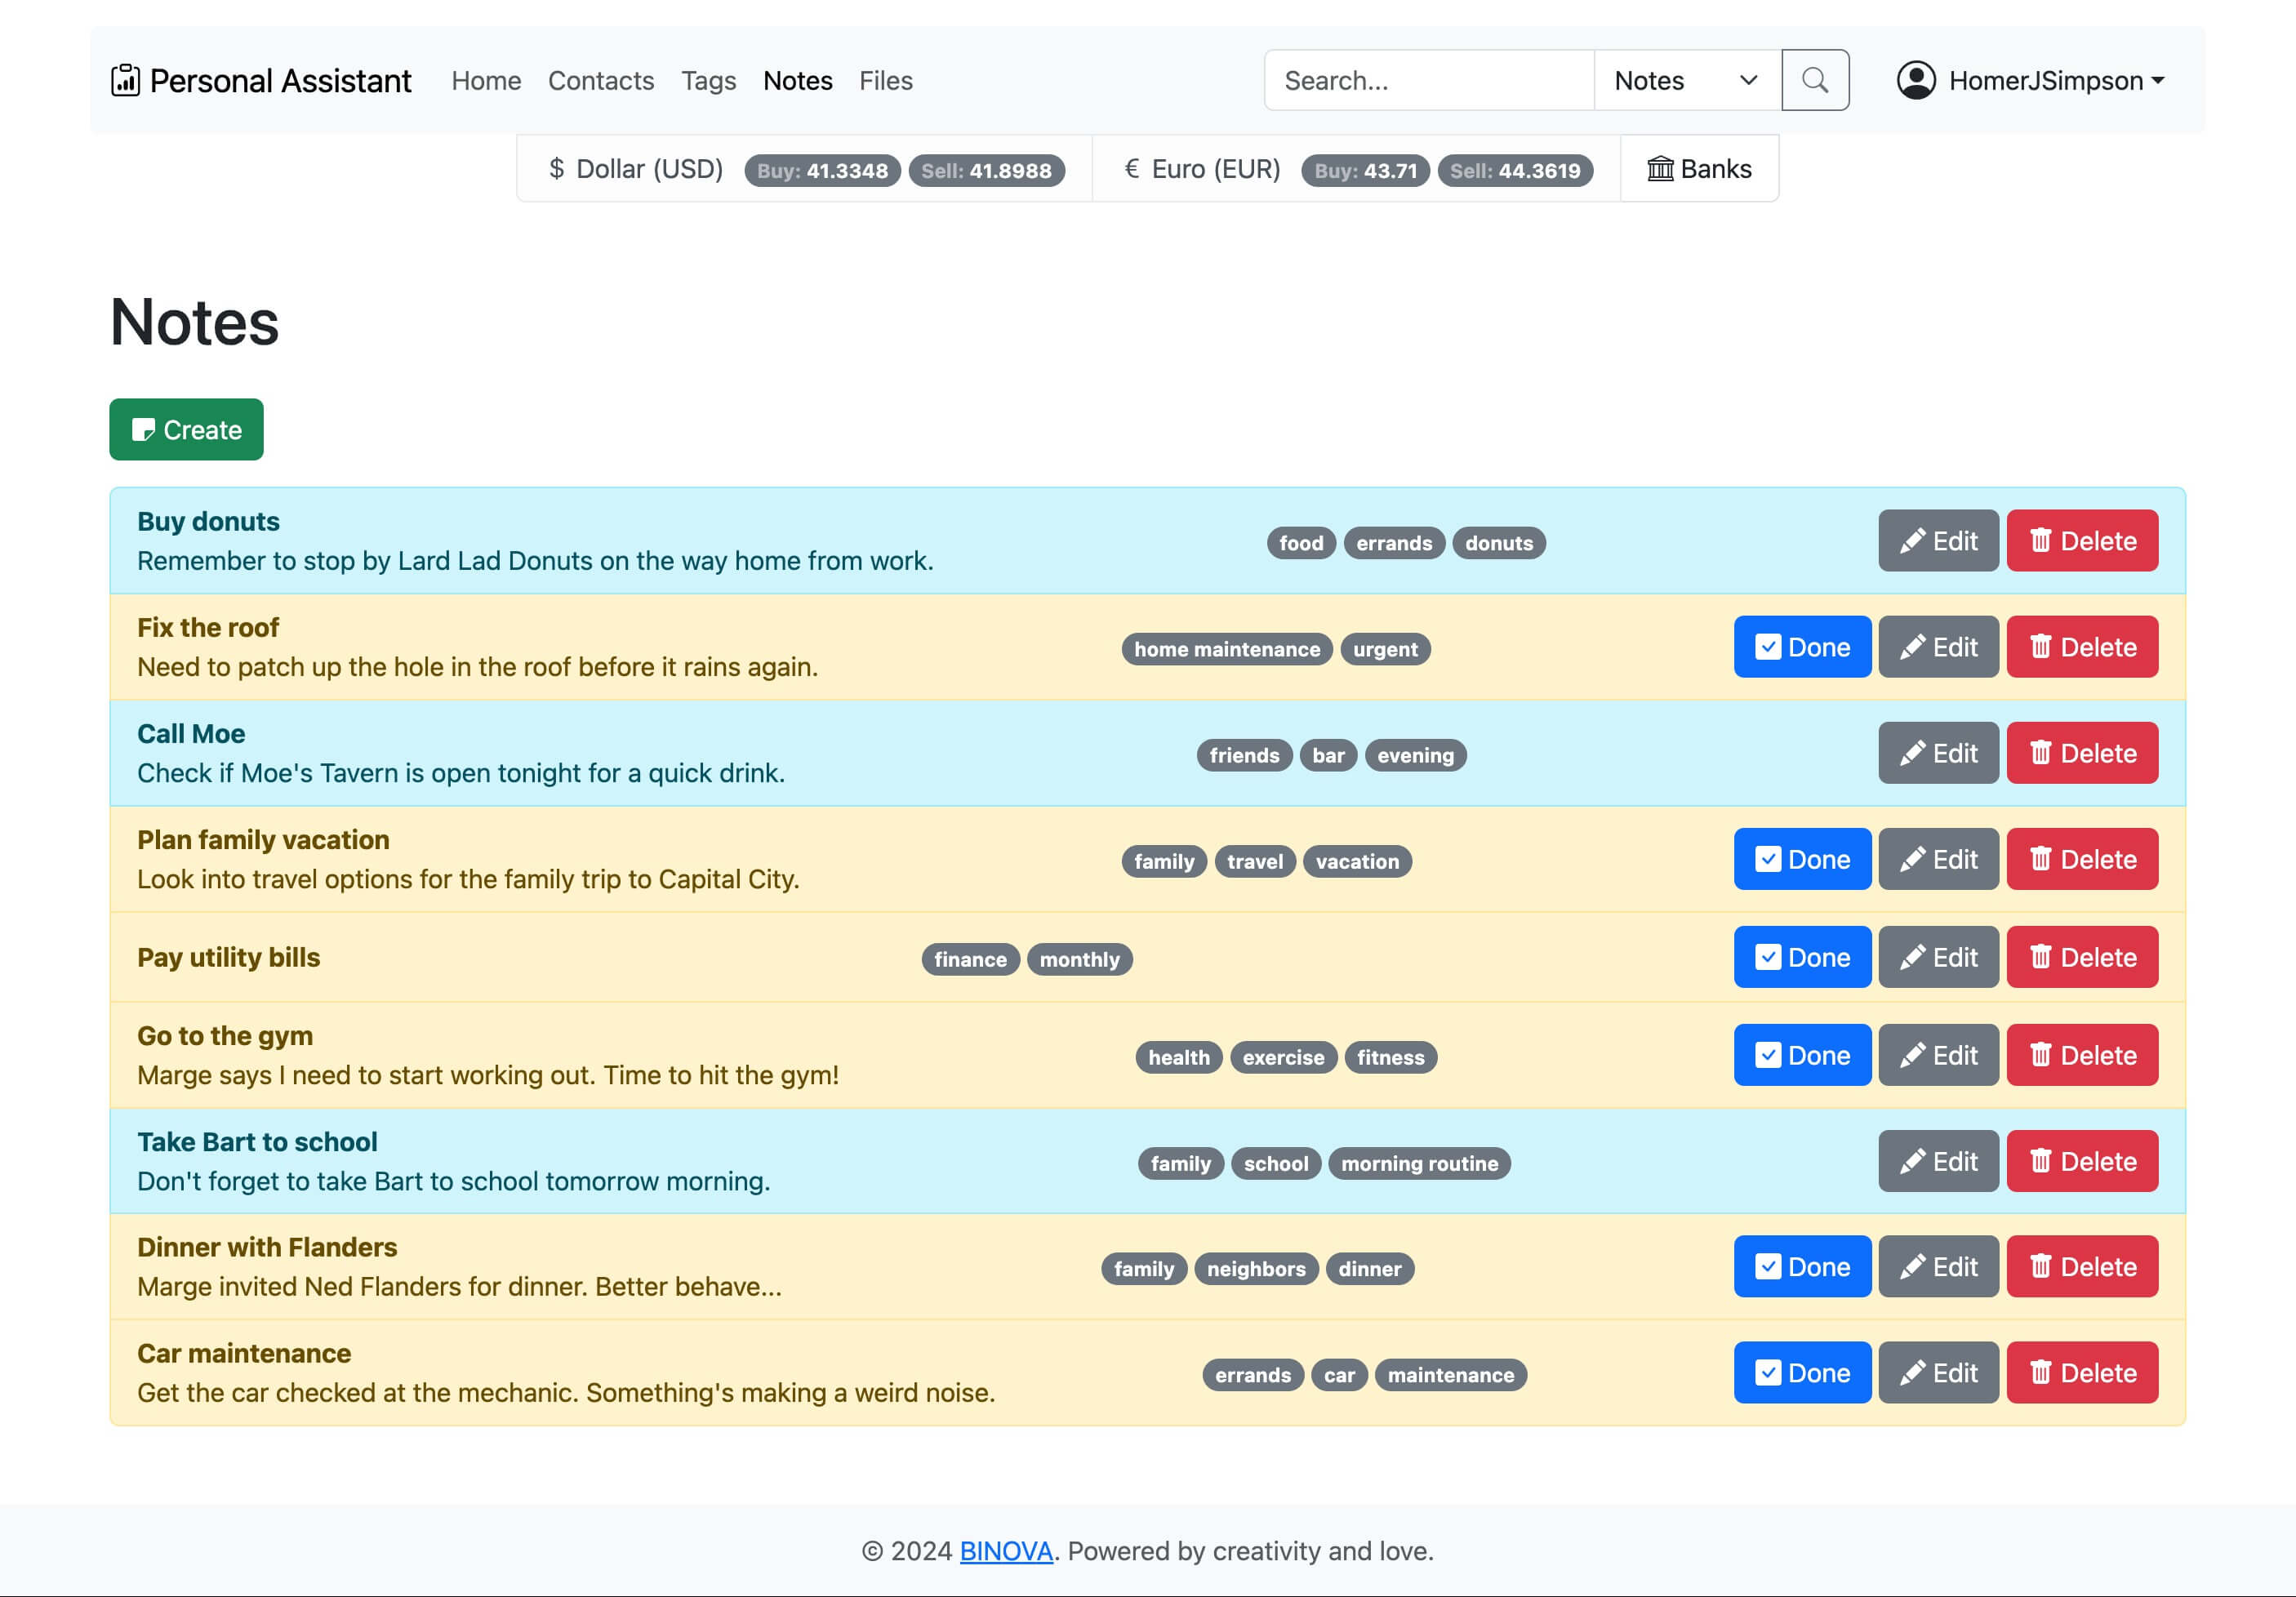Screen dimensions: 2296x1597
Task: Delete the Dinner with Flanders note
Action: [x=2082, y=1267]
